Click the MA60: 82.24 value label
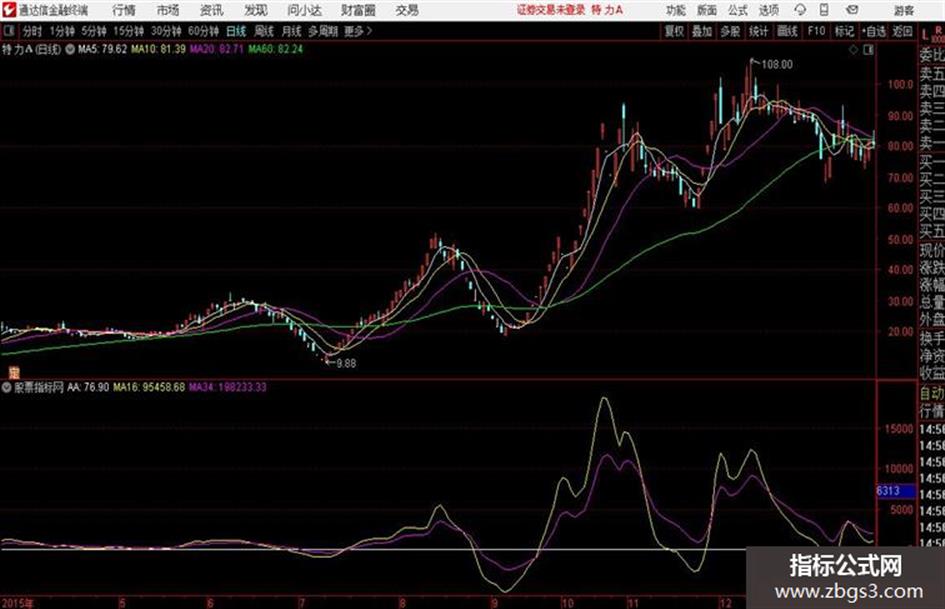The image size is (945, 609). tap(275, 49)
